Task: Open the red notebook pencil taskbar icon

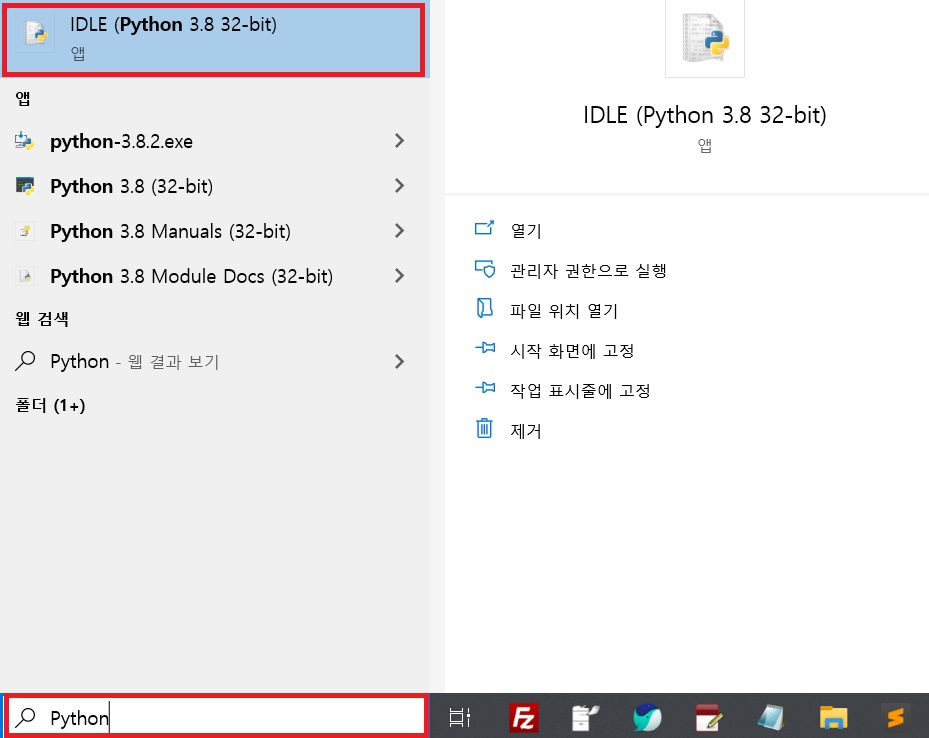Action: pyautogui.click(x=709, y=718)
